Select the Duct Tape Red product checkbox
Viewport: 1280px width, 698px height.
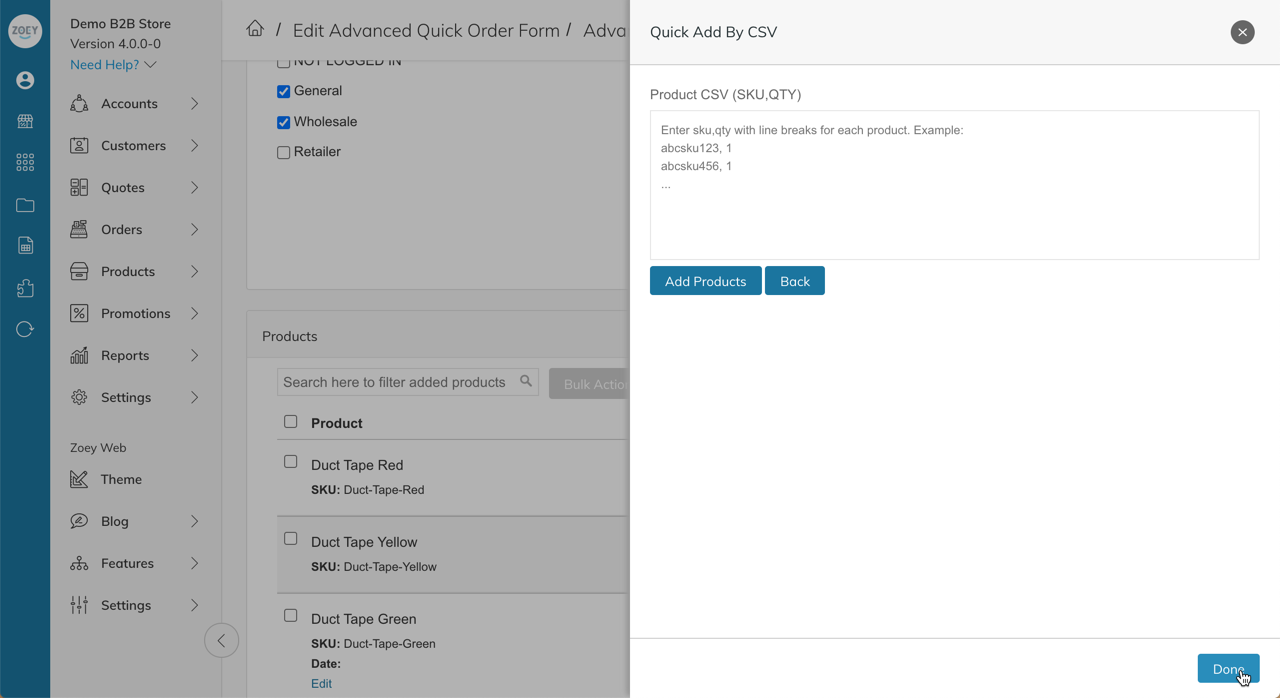(291, 462)
